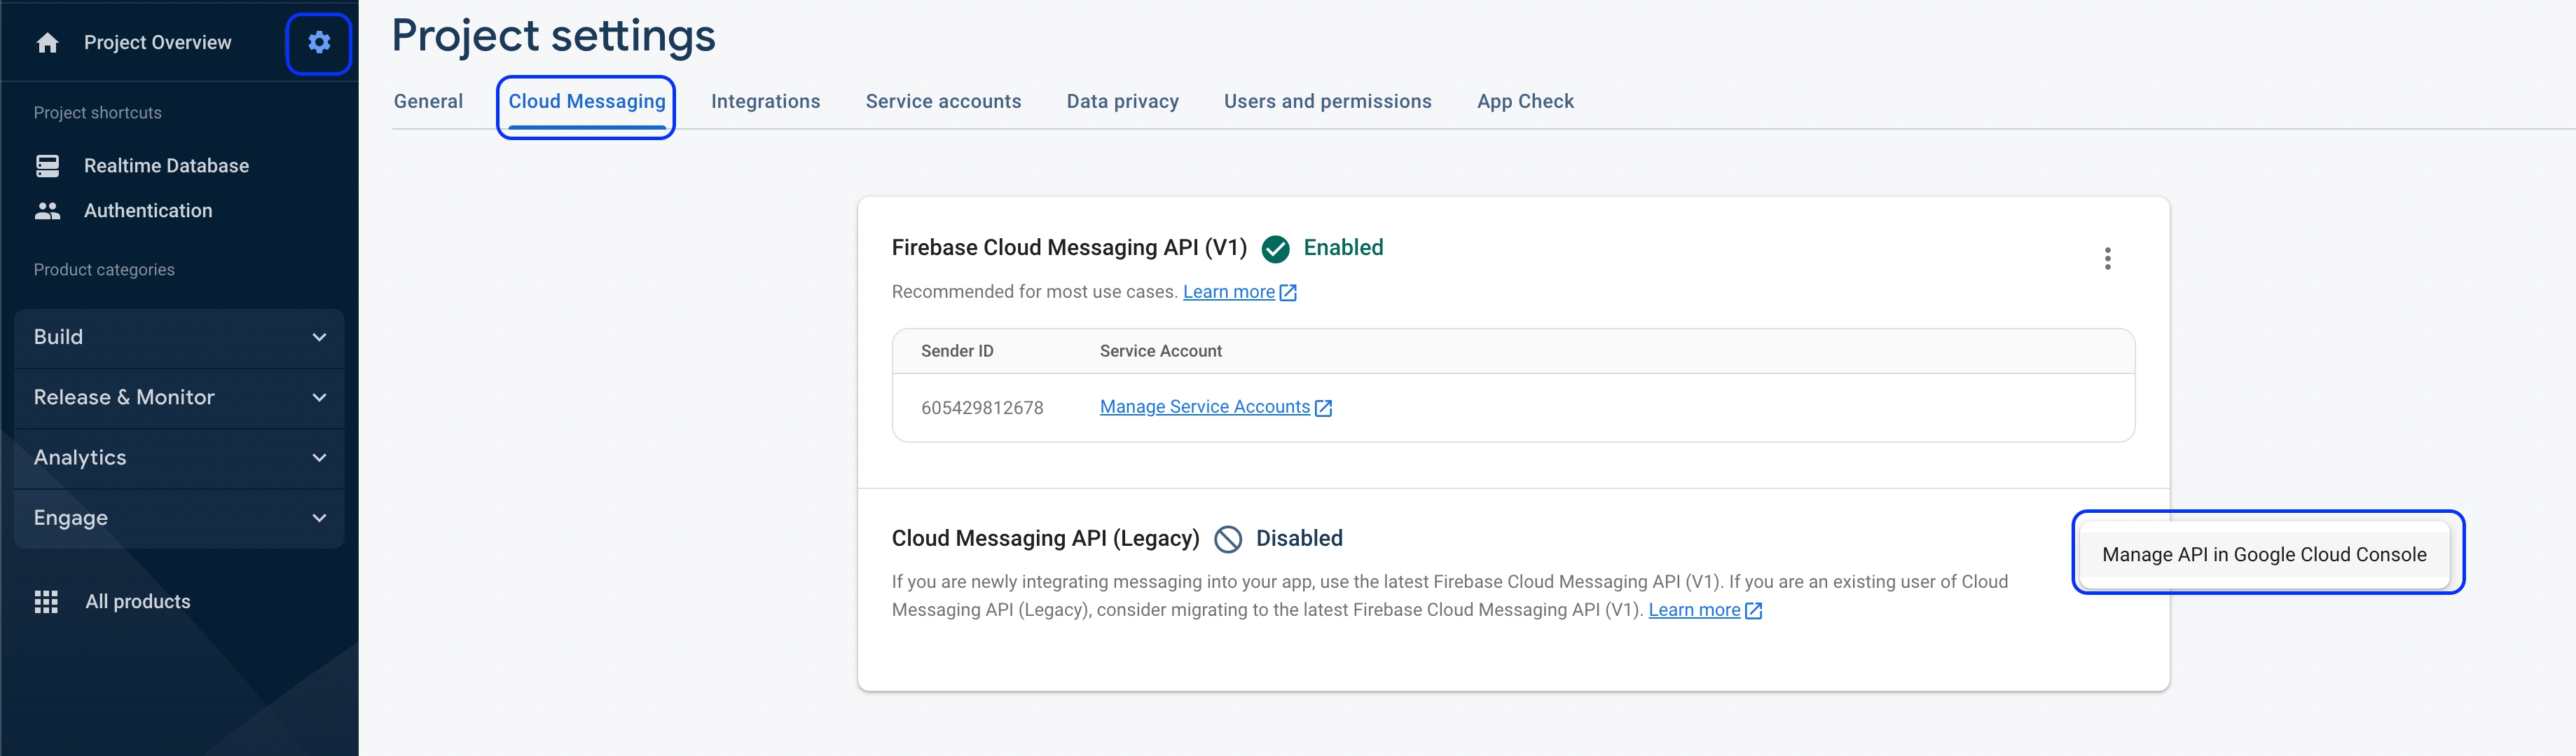Image resolution: width=2576 pixels, height=756 pixels.
Task: Click the Disabled status icon for Legacy API
Action: pos(1227,539)
